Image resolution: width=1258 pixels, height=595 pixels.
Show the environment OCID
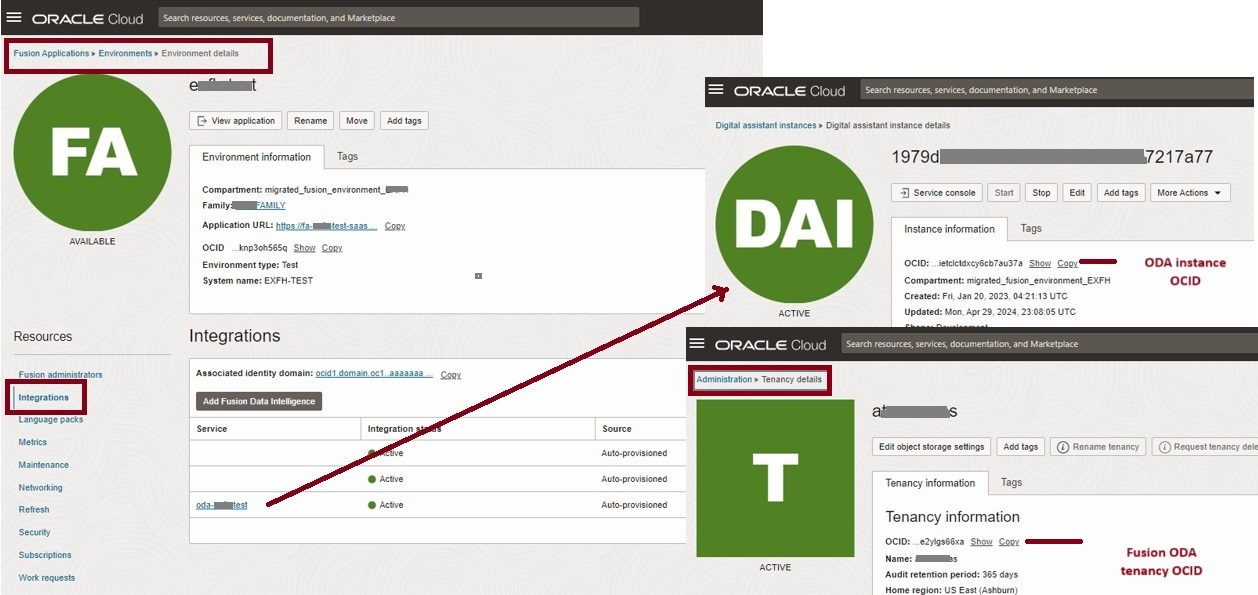(304, 248)
